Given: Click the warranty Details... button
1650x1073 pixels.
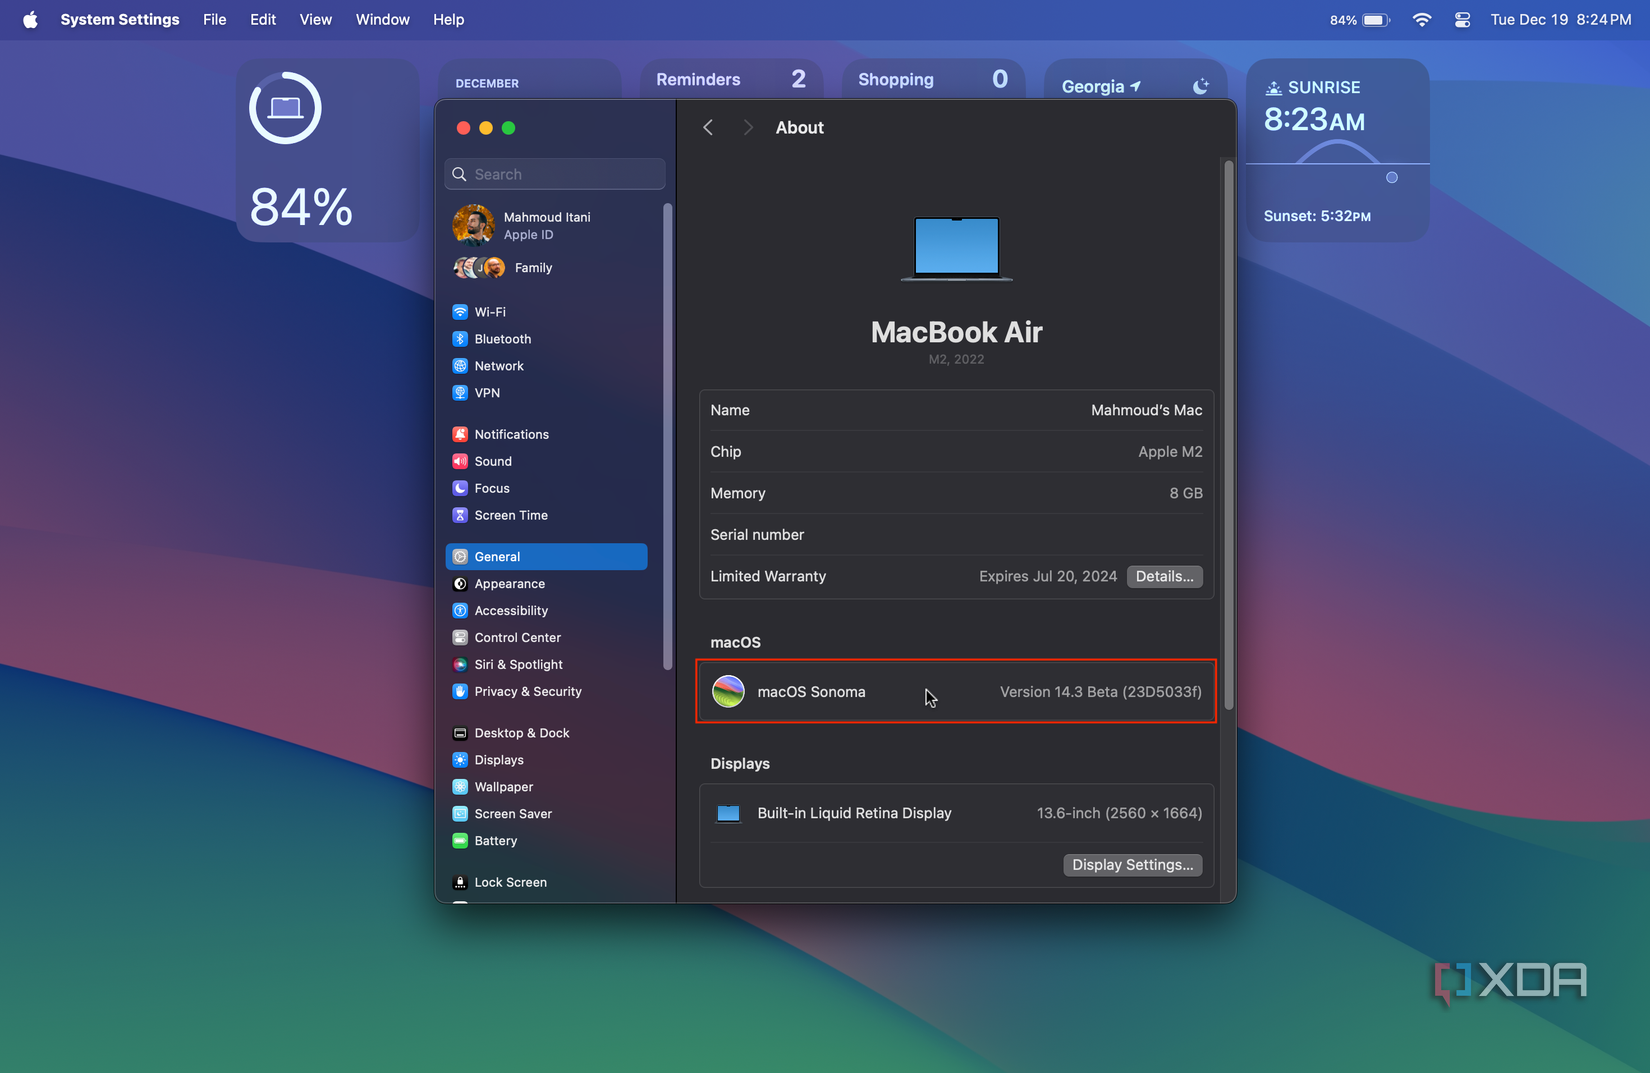Looking at the screenshot, I should click(1164, 576).
